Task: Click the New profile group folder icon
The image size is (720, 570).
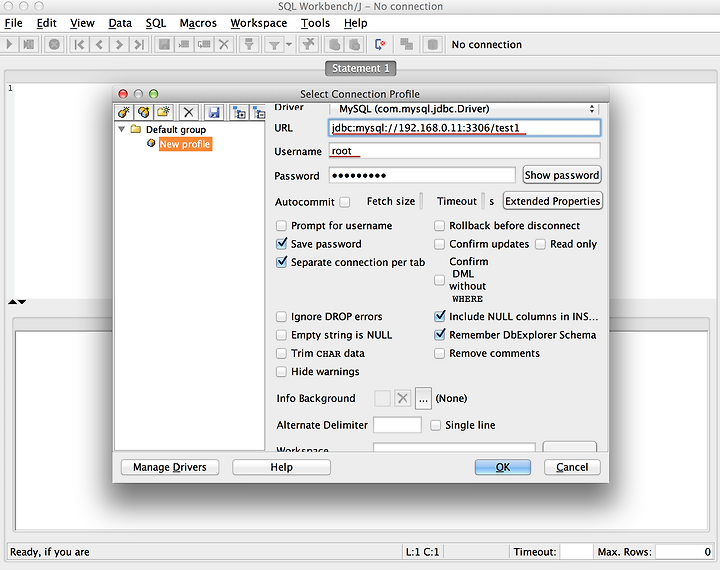Action: click(x=163, y=112)
